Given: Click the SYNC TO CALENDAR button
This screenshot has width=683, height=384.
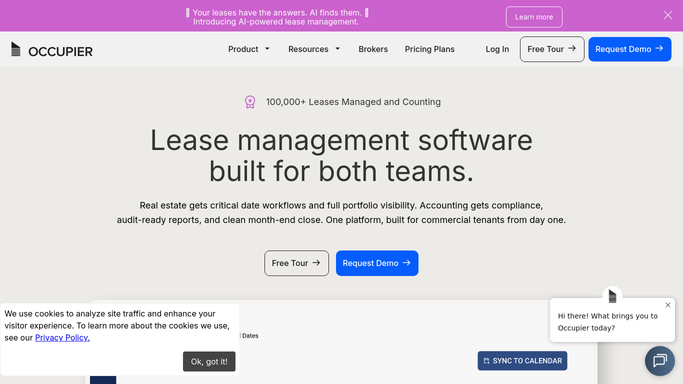Looking at the screenshot, I should pos(522,360).
